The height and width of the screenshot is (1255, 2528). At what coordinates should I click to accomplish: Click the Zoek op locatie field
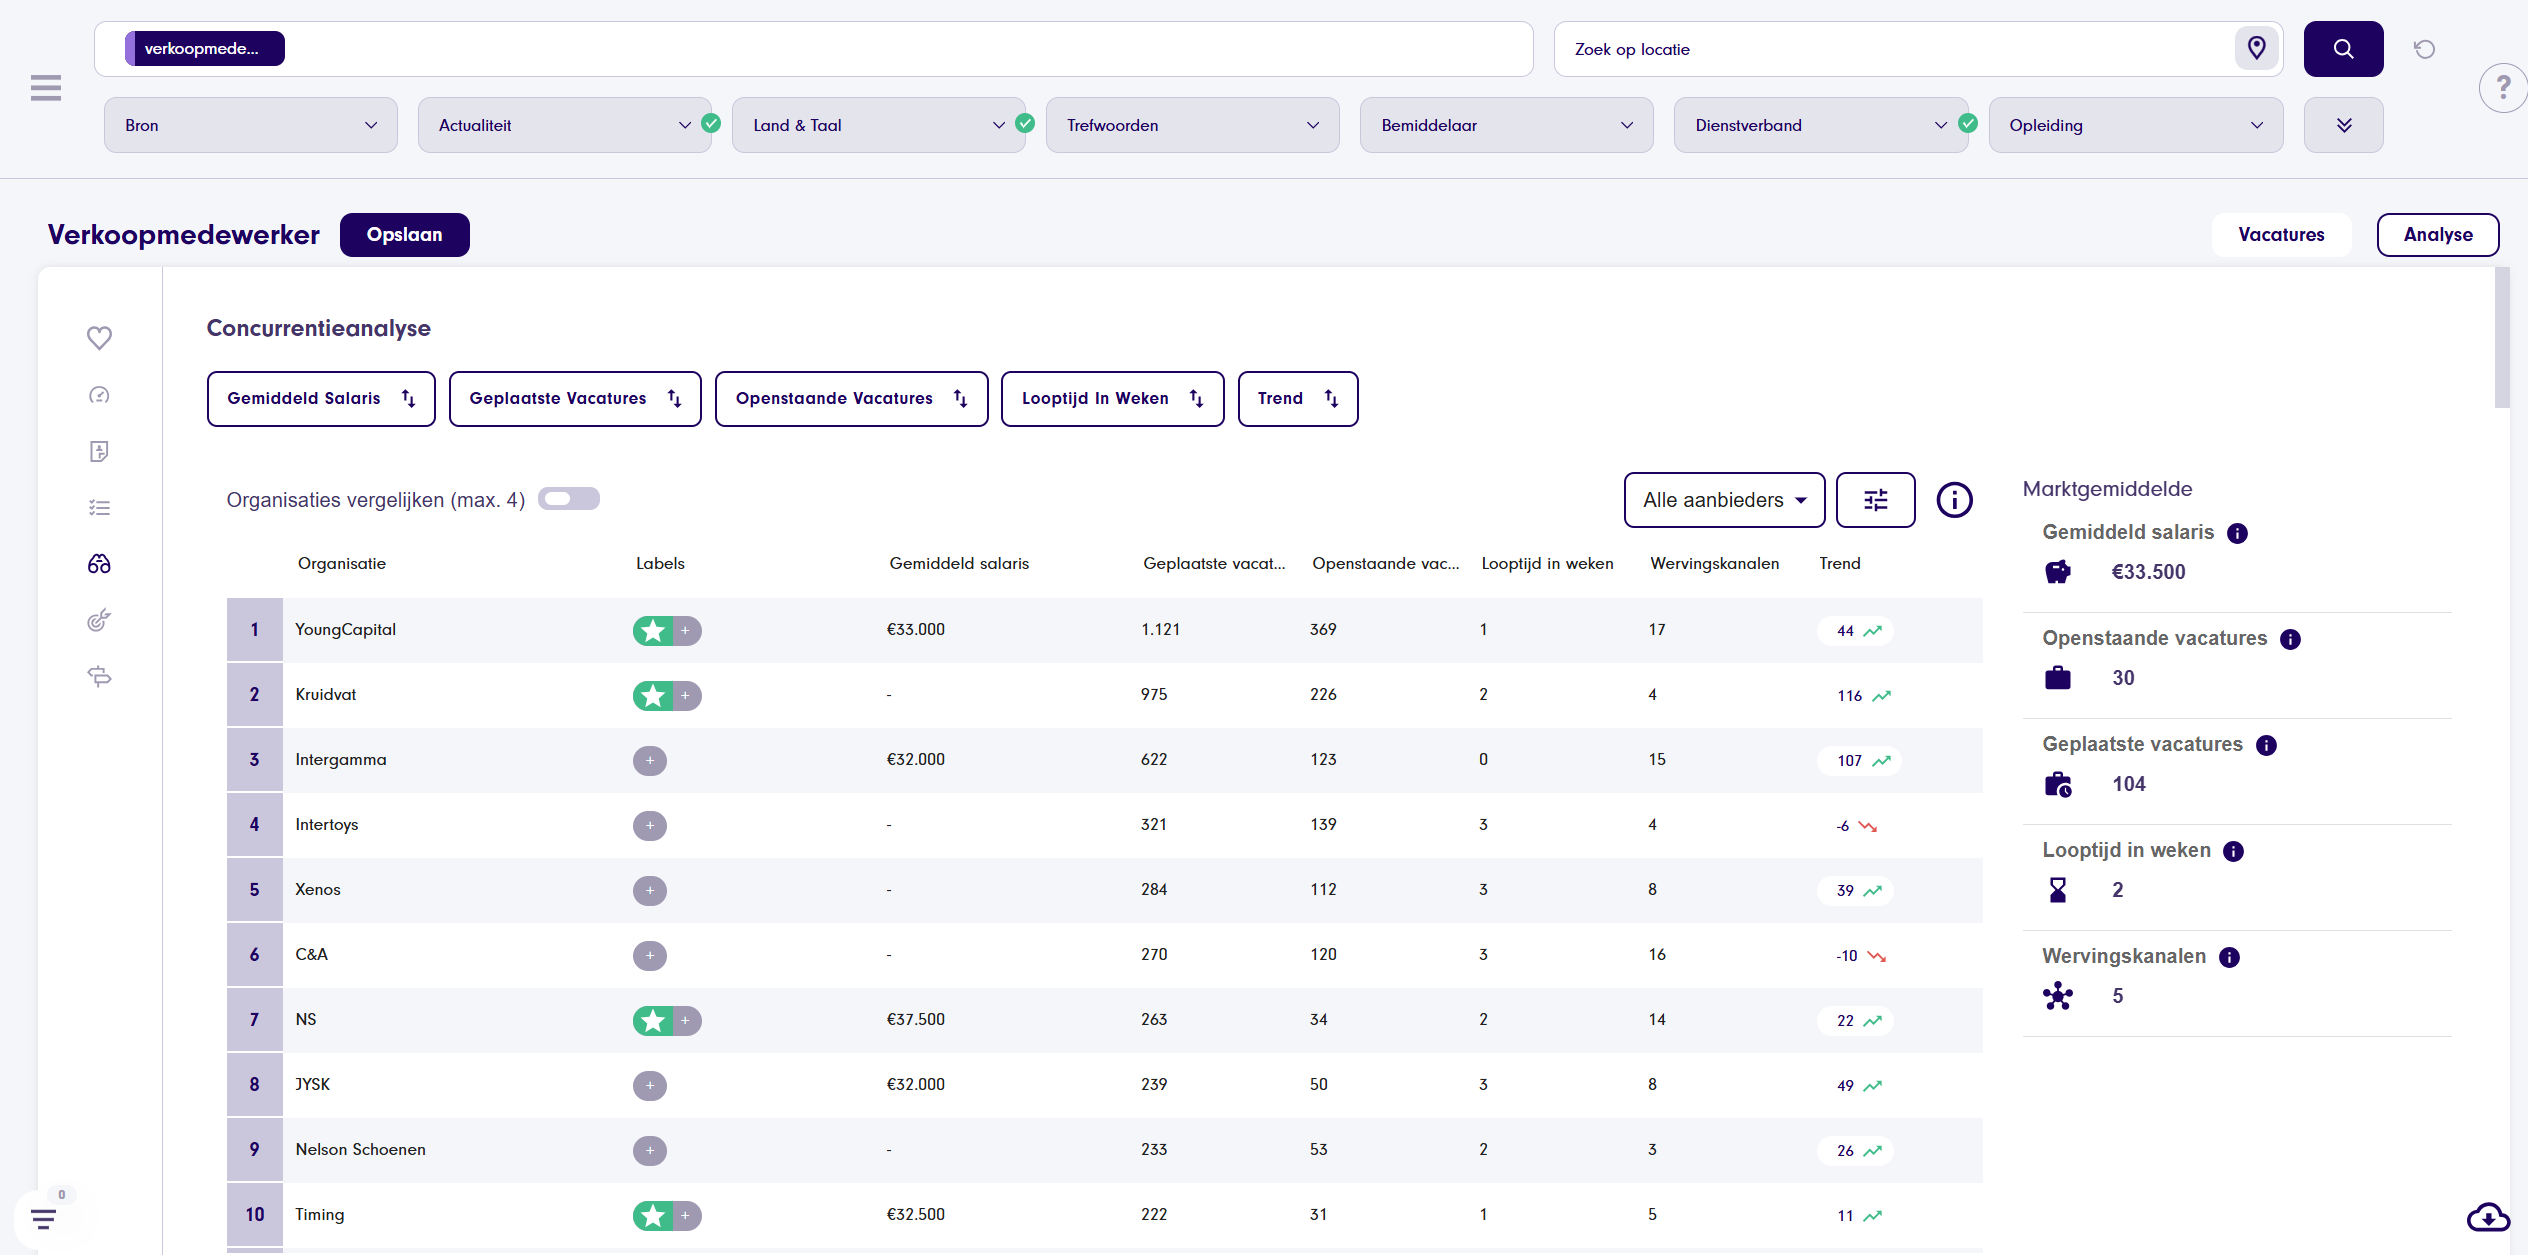1890,49
